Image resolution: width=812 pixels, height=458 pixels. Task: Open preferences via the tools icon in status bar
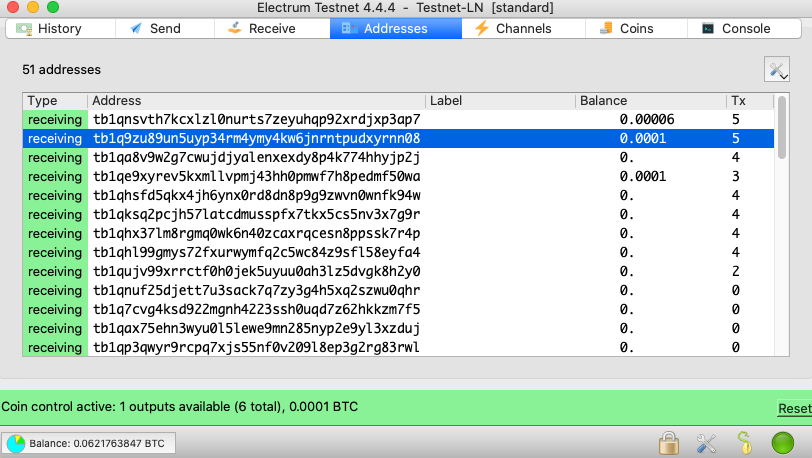click(x=706, y=443)
